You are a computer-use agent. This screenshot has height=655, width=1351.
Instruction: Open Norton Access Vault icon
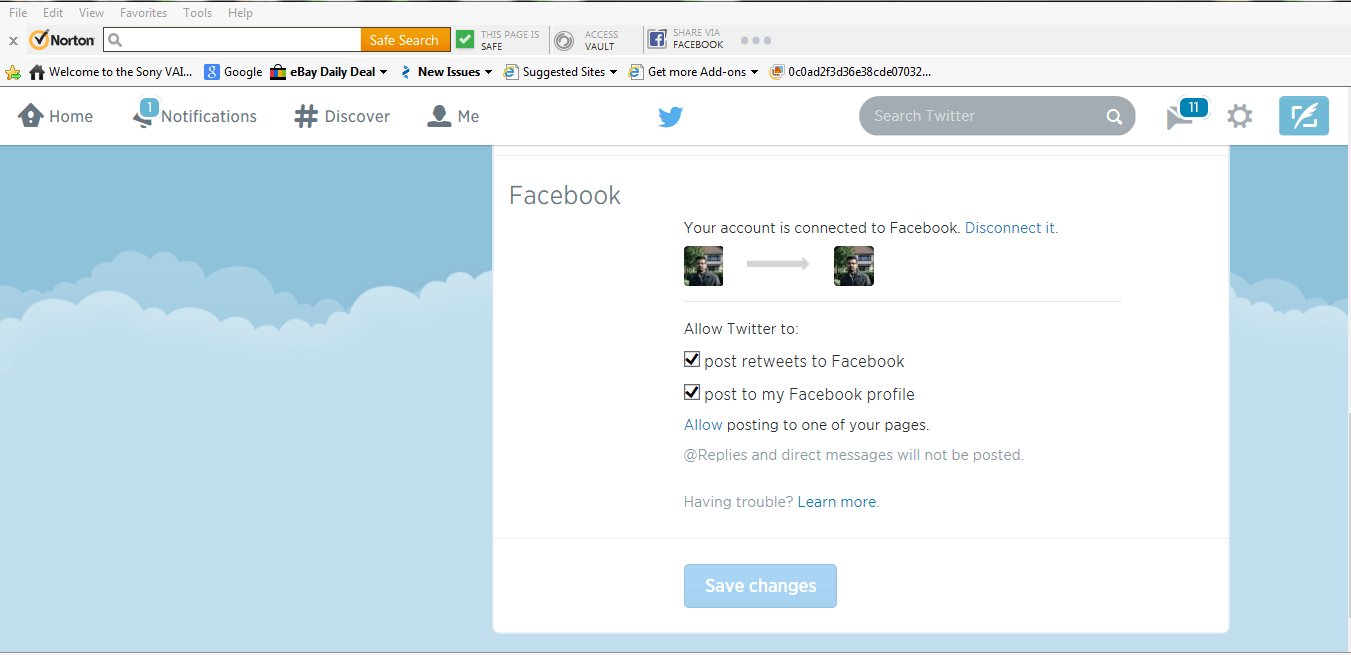pyautogui.click(x=564, y=40)
